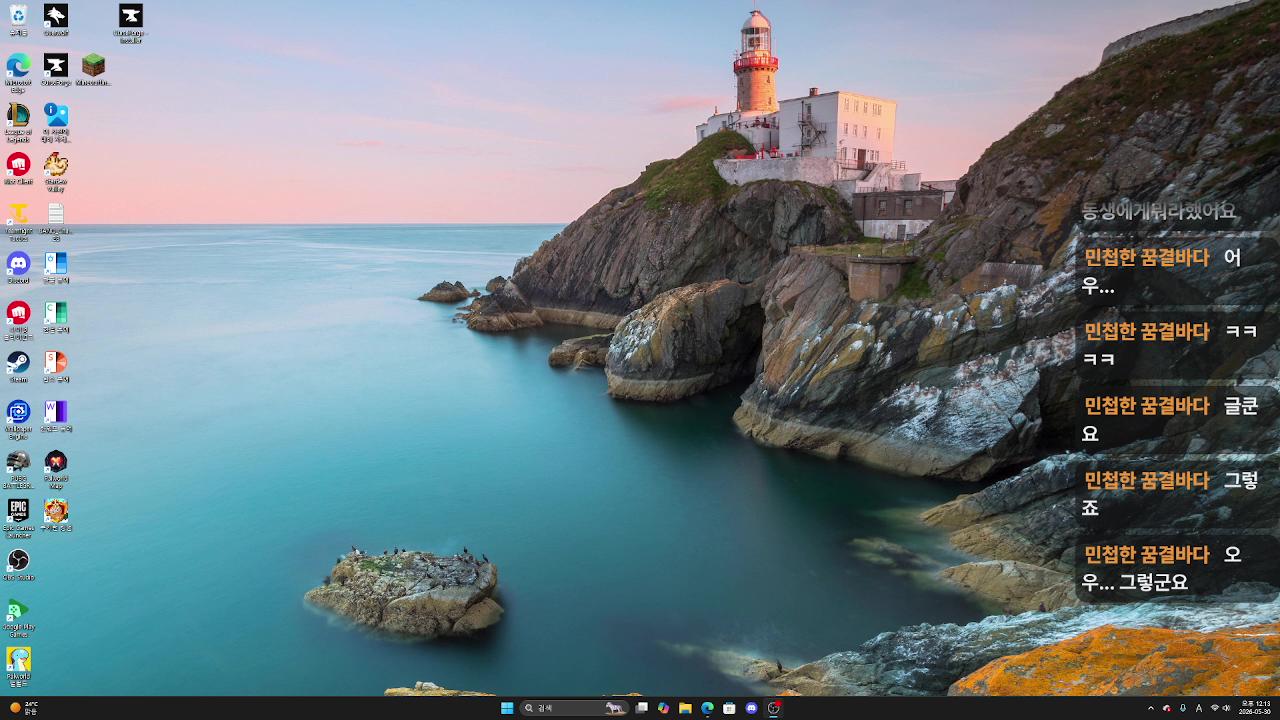1280x720 pixels.
Task: Toggle the IME language indicator A
Action: [x=1199, y=708]
